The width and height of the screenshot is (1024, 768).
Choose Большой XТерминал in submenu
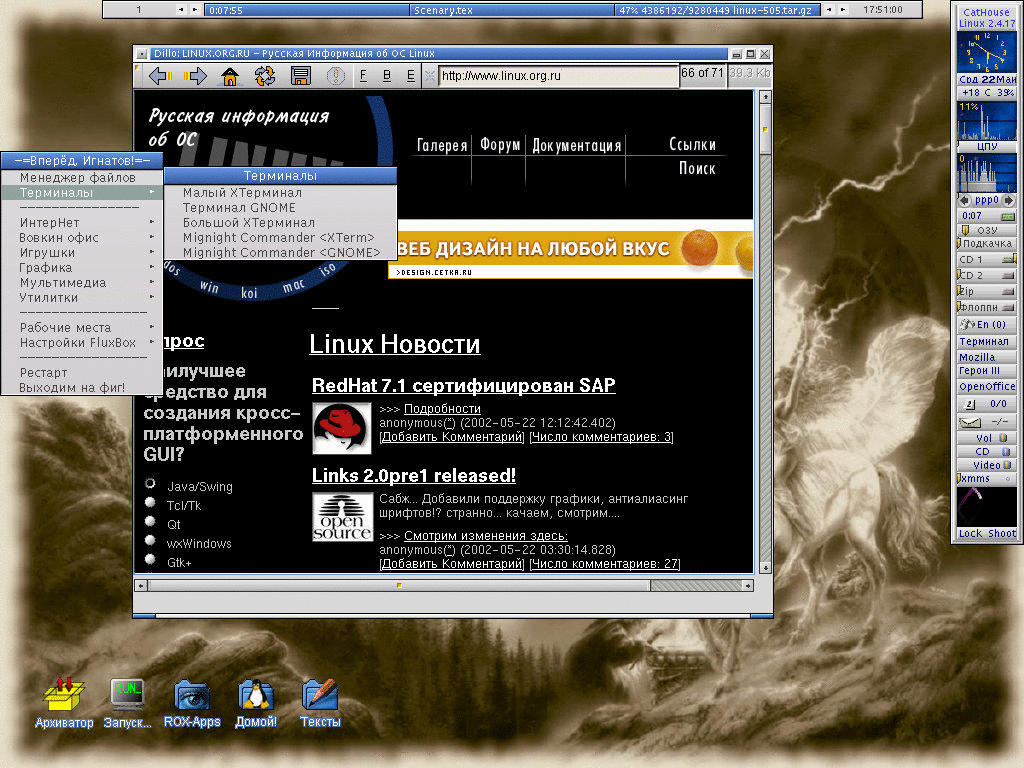pyautogui.click(x=280, y=223)
